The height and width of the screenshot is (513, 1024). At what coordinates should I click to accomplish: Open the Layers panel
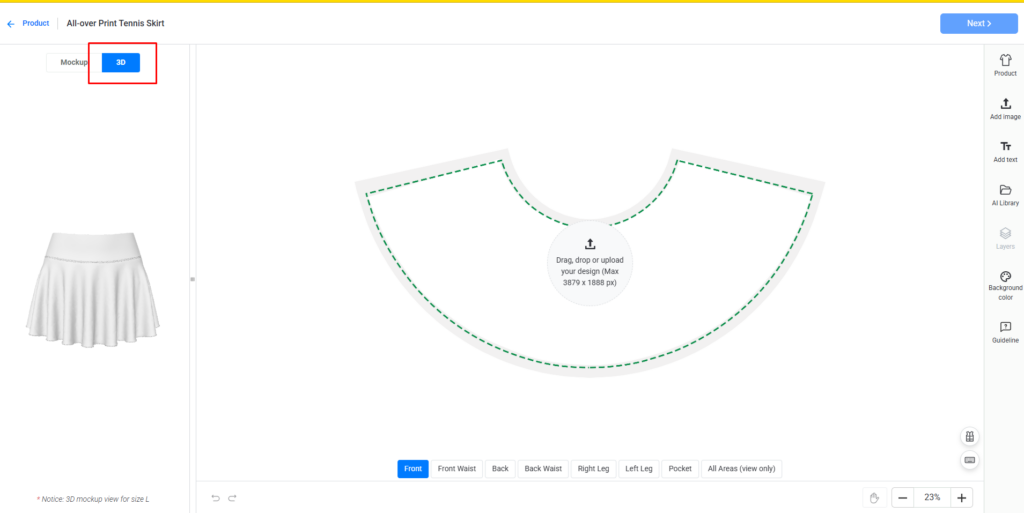pos(1005,238)
